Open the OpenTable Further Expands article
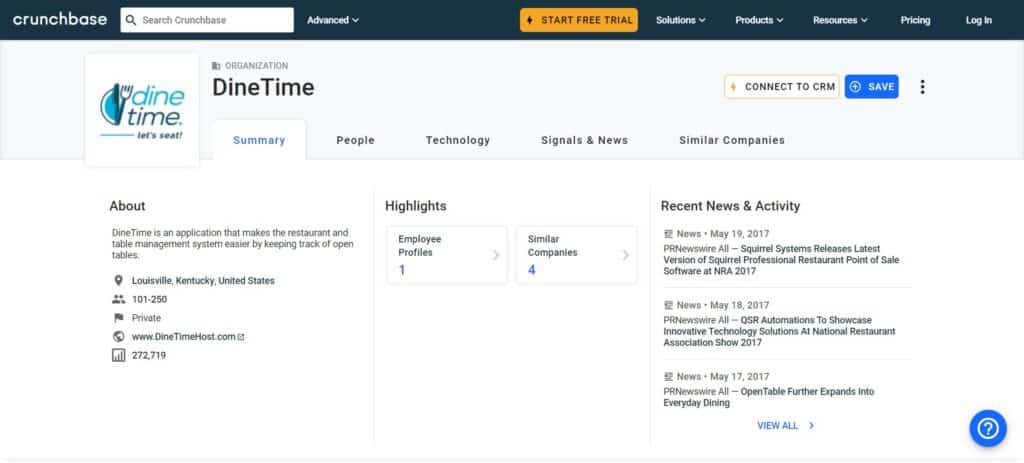 tap(769, 397)
